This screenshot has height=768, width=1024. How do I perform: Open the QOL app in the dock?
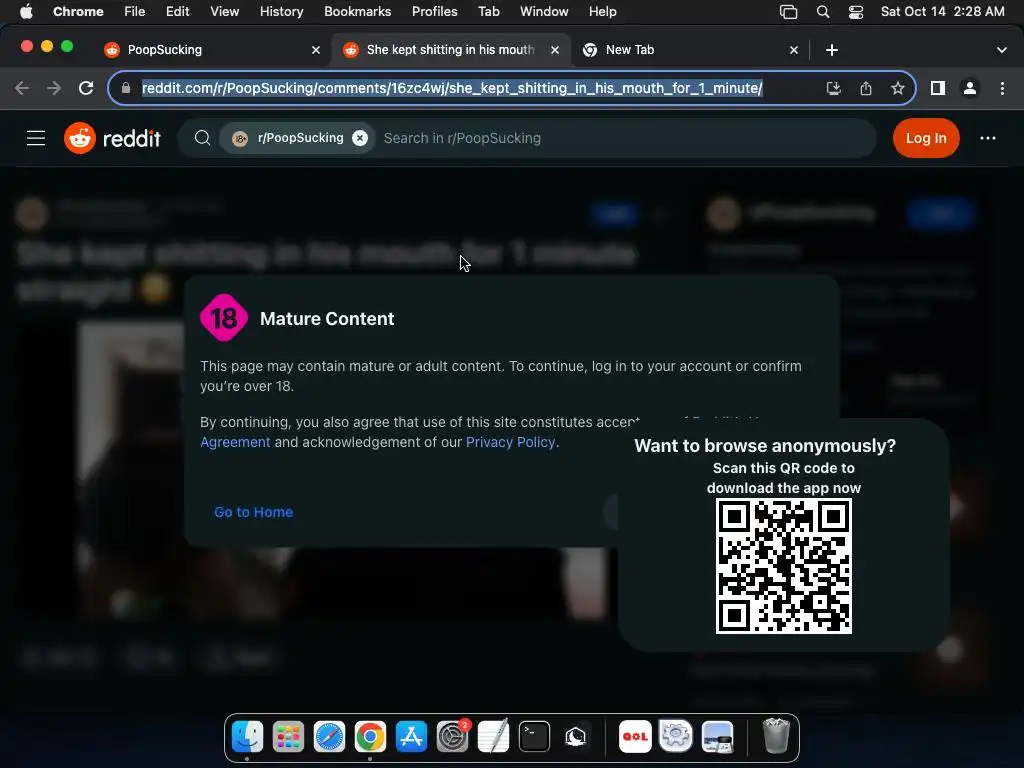[x=635, y=737]
